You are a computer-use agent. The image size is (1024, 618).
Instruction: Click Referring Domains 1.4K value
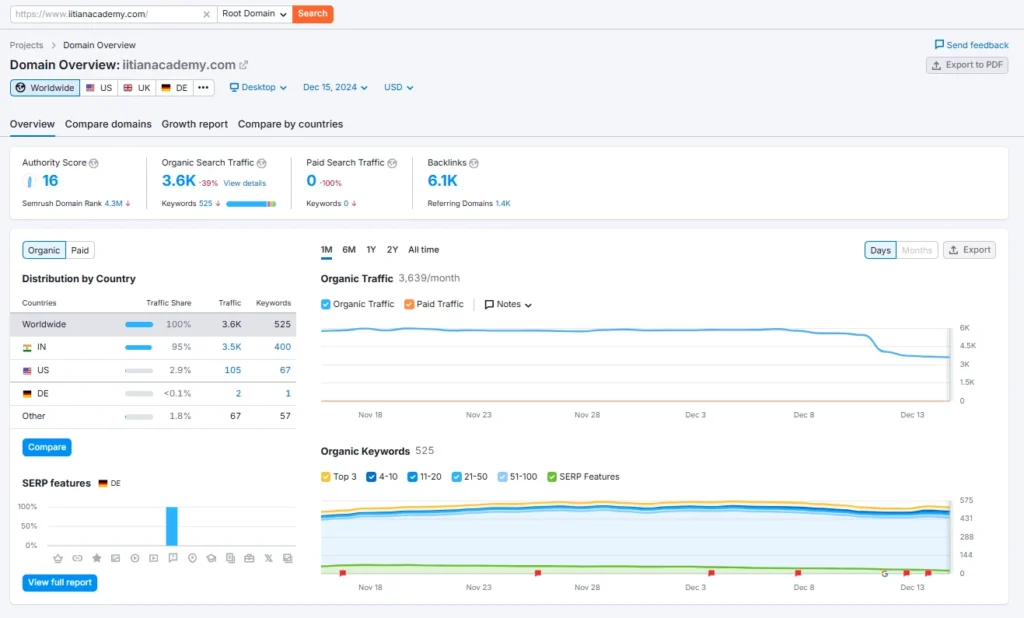pyautogui.click(x=503, y=204)
